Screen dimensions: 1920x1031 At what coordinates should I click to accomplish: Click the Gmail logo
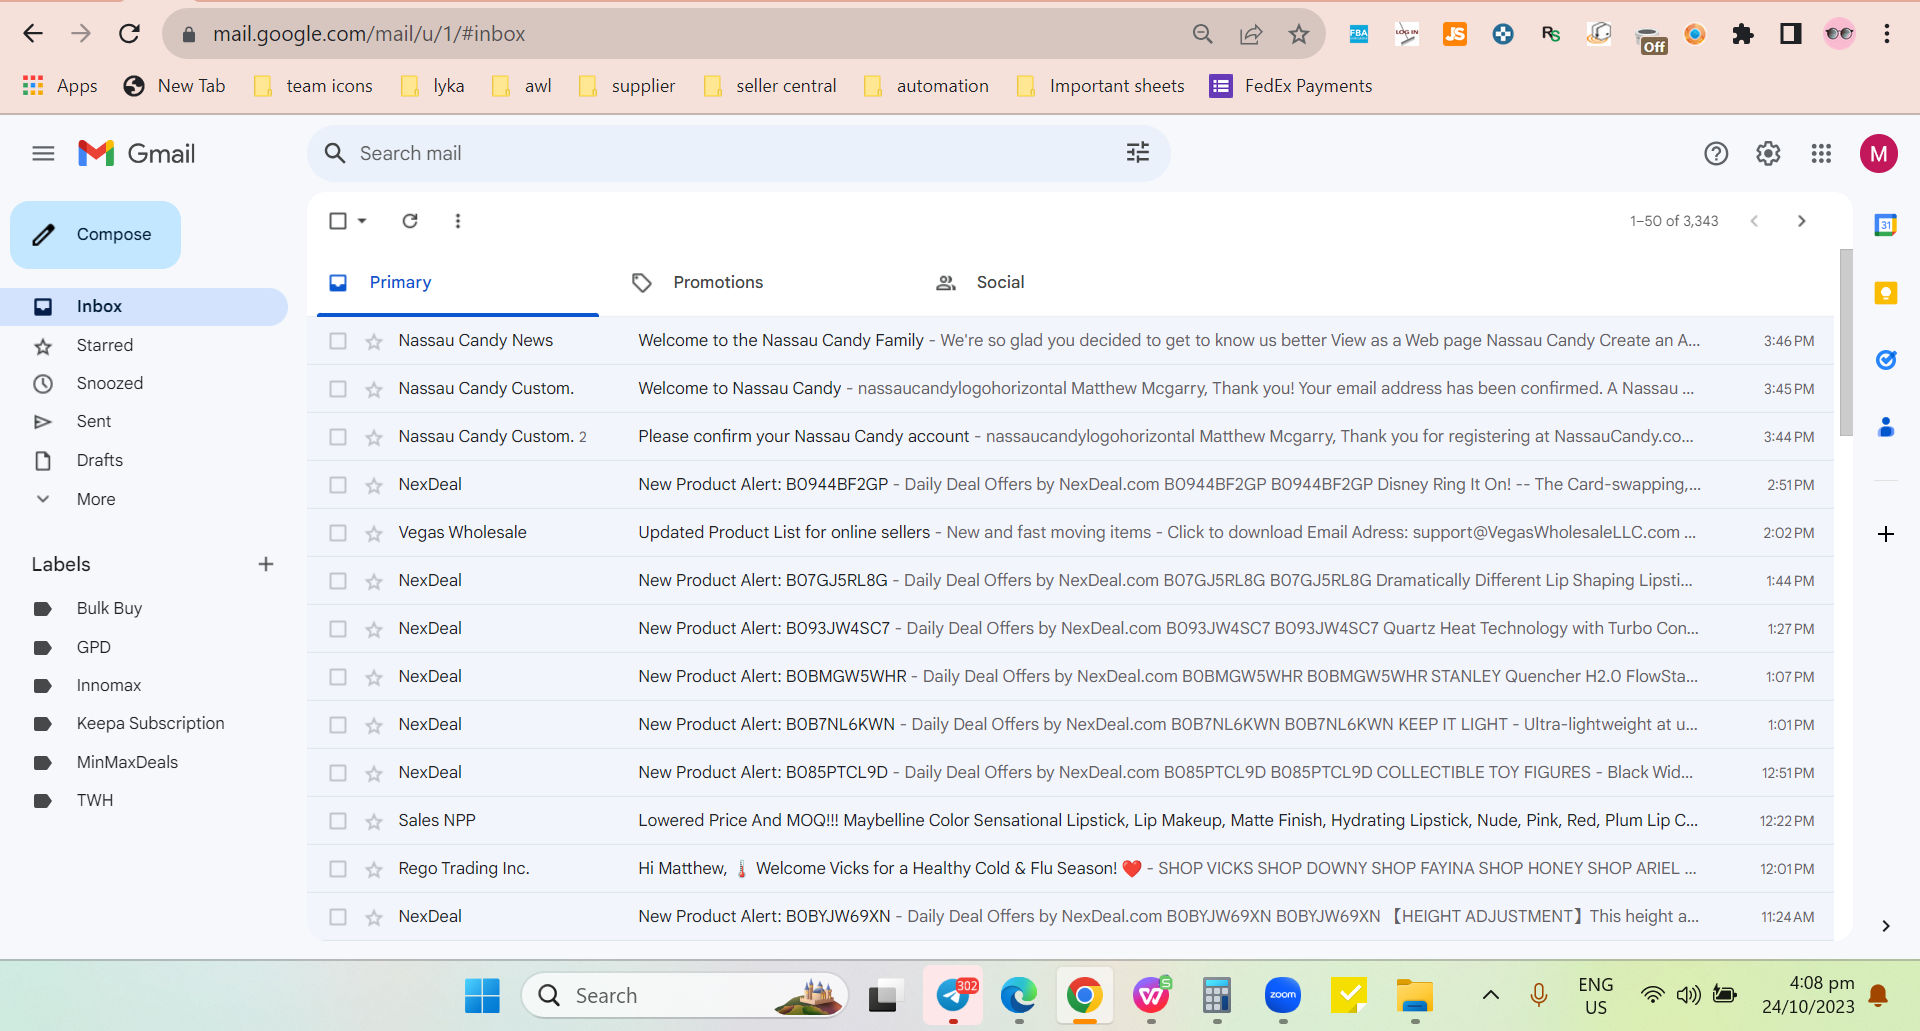137,153
